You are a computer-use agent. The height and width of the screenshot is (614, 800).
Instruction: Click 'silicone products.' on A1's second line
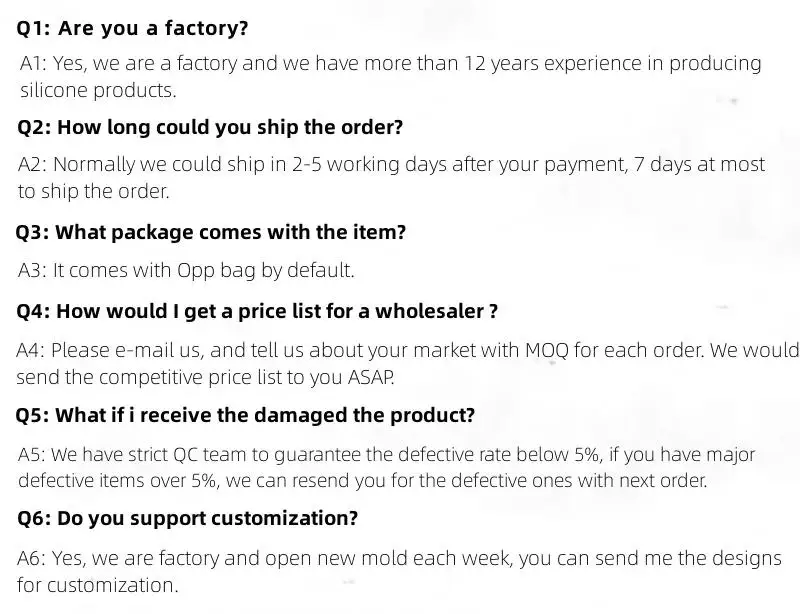98,91
